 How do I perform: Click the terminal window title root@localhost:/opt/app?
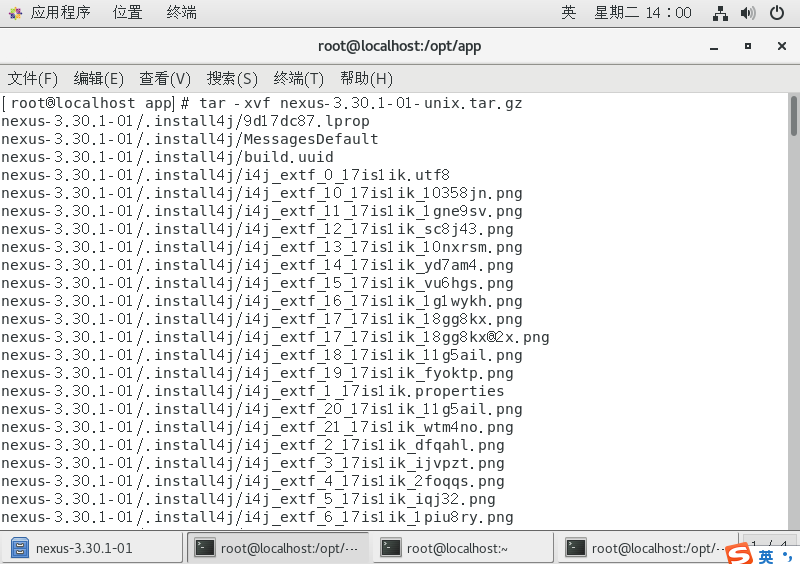399,46
